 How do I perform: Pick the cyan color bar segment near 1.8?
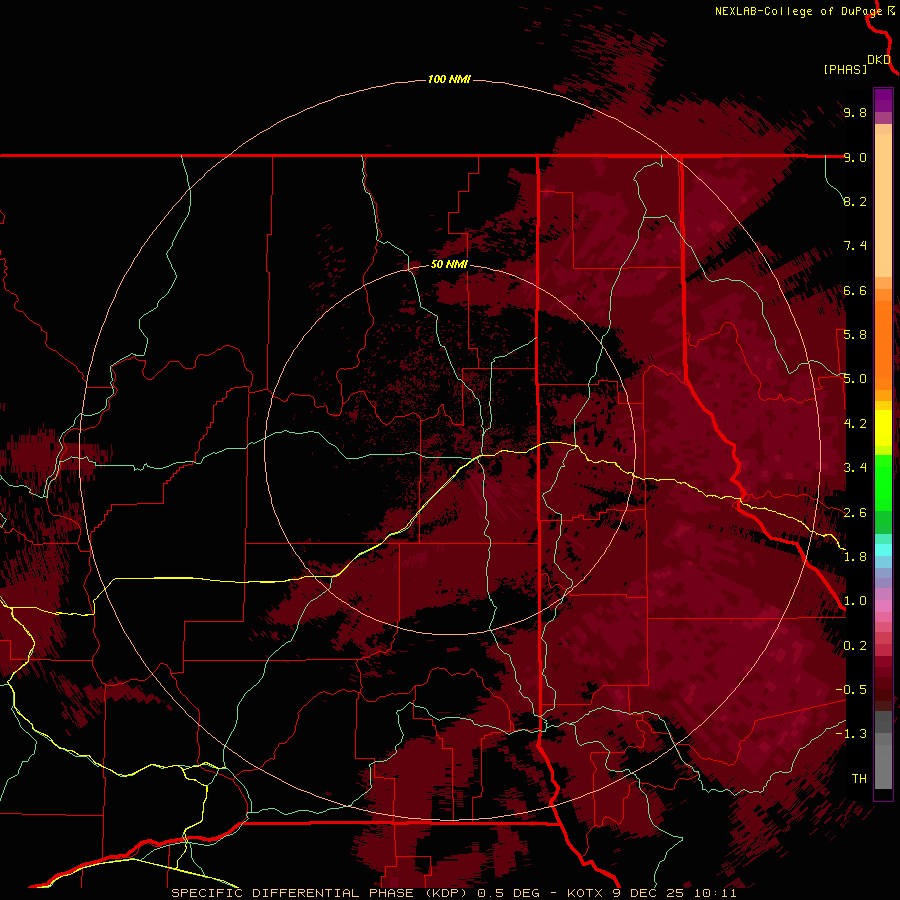(x=883, y=550)
